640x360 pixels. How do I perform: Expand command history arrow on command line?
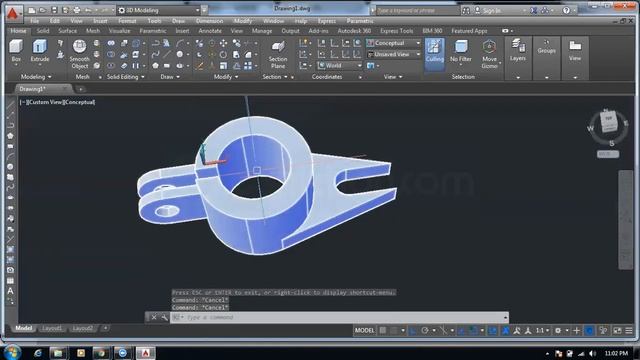coord(505,317)
